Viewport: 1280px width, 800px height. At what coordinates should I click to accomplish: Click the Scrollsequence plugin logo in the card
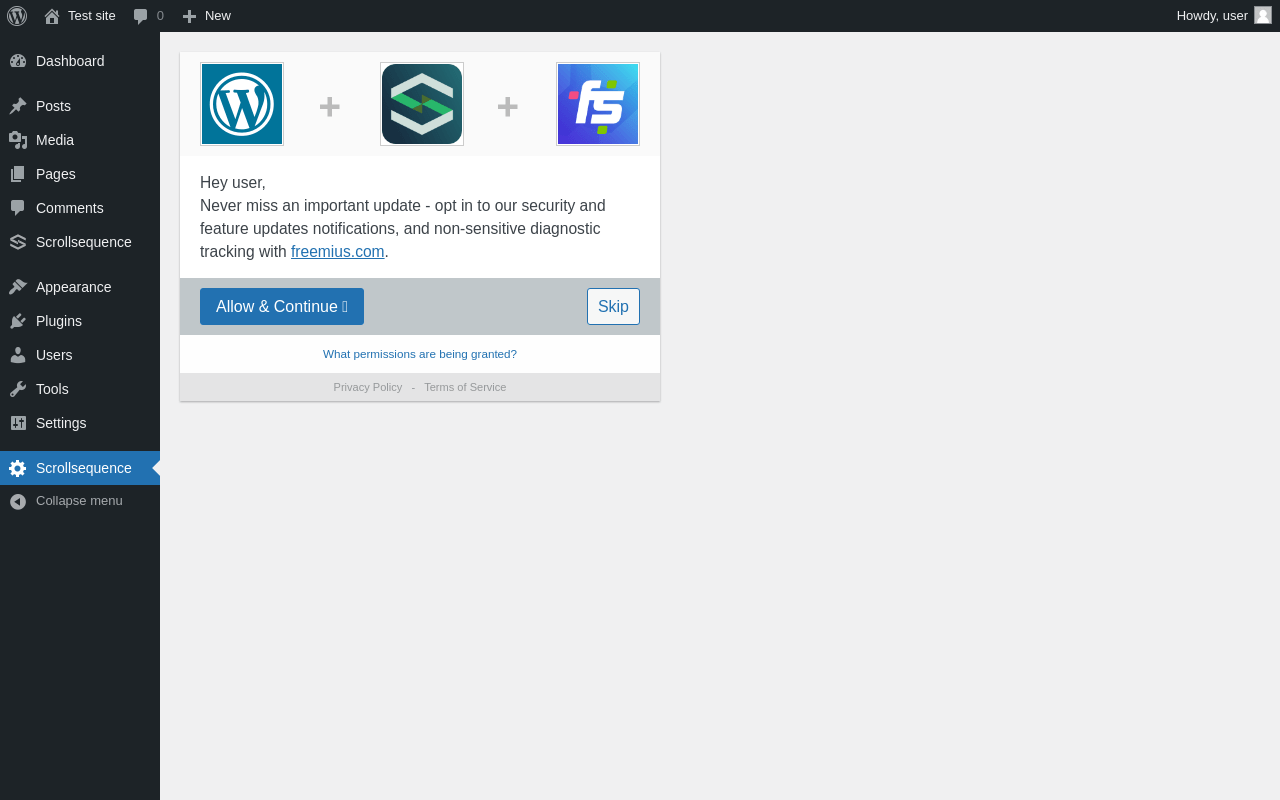point(422,104)
